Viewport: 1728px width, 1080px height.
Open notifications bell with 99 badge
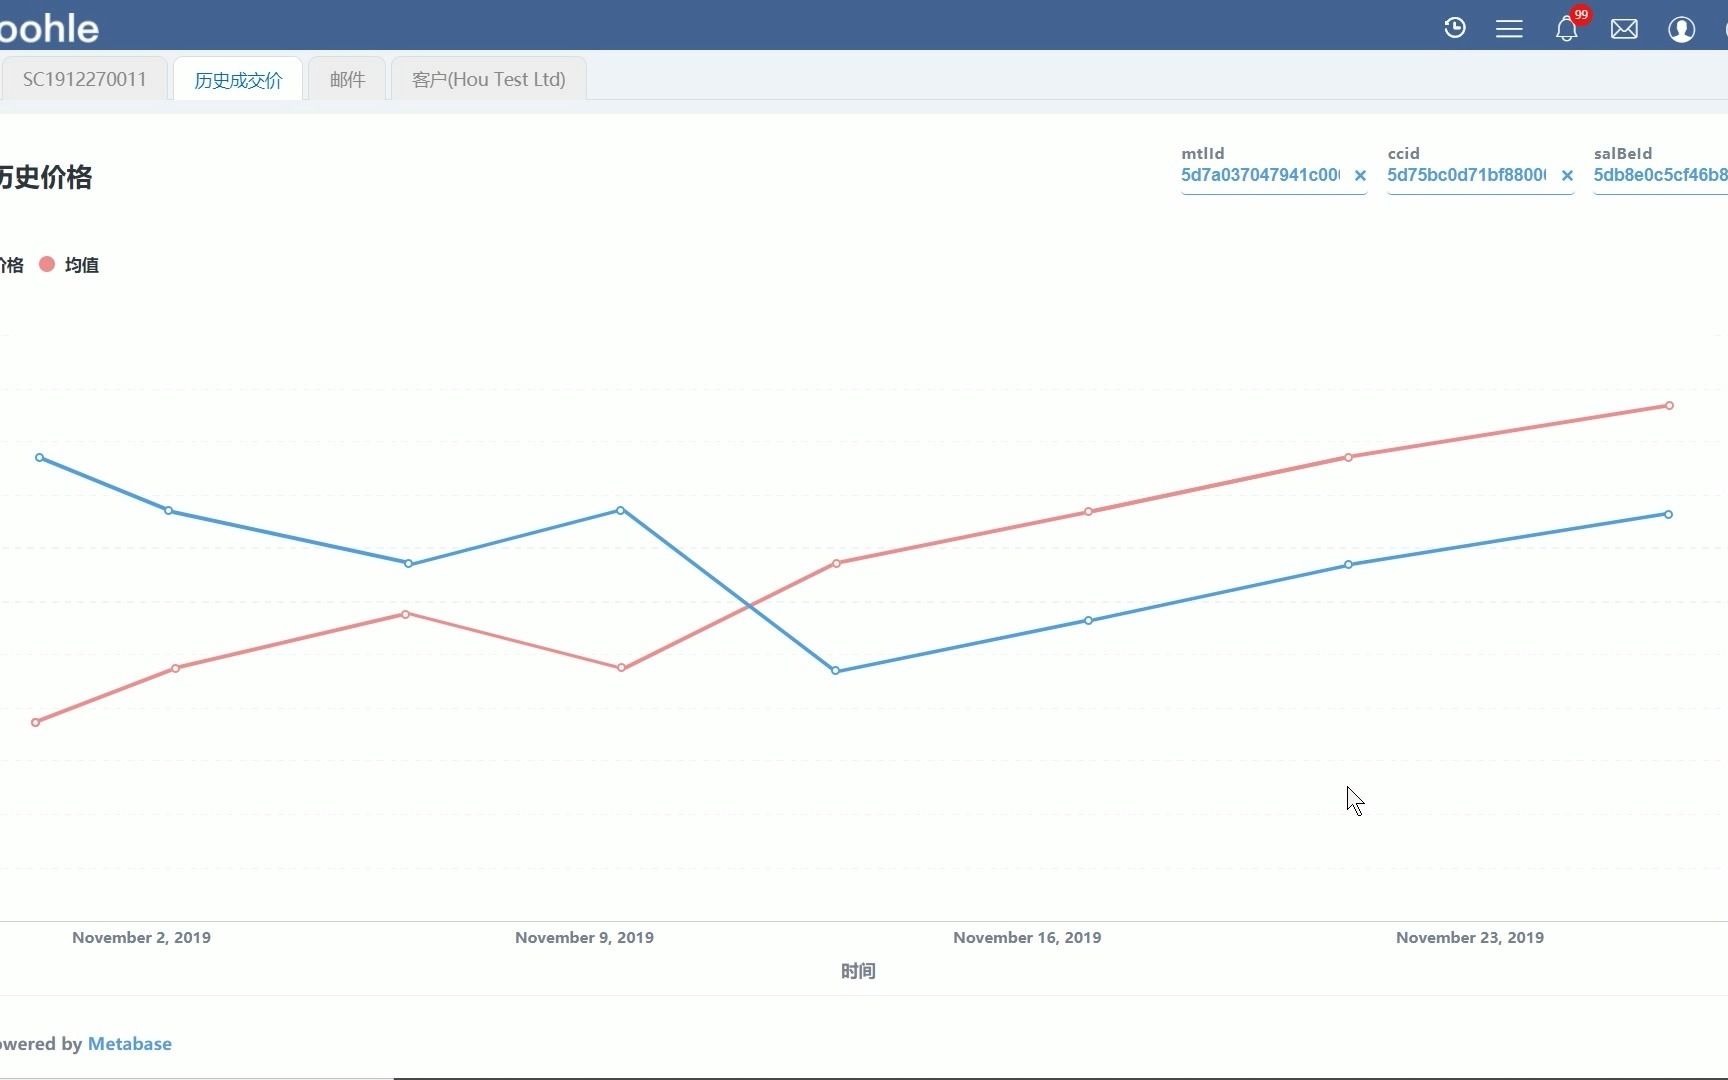pyautogui.click(x=1567, y=29)
